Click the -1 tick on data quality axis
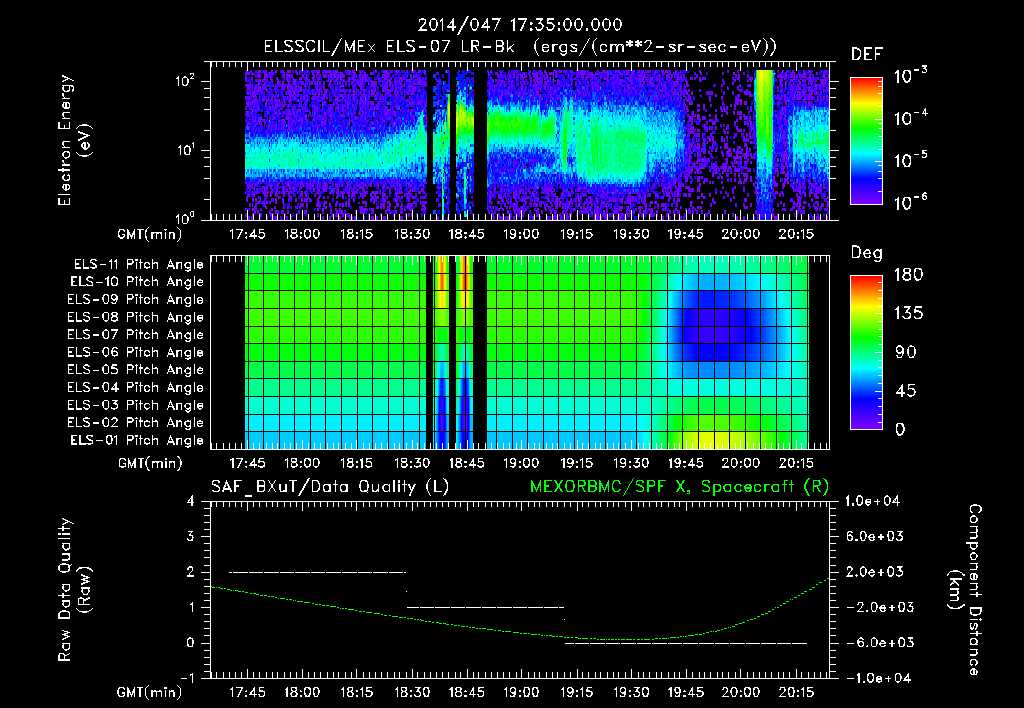Screen dimensions: 1024x708 point(187,678)
